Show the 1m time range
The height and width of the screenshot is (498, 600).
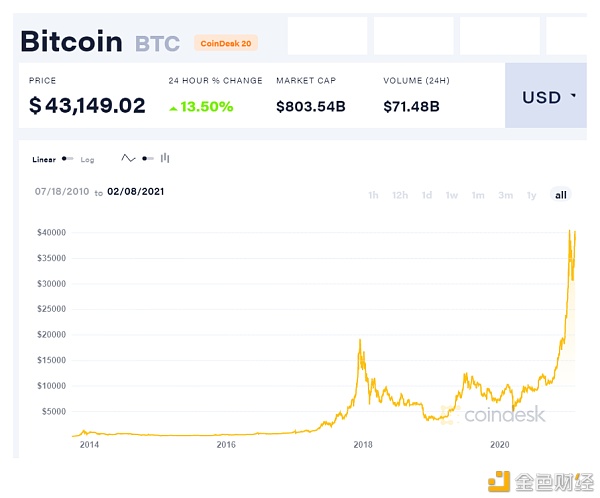coord(478,195)
